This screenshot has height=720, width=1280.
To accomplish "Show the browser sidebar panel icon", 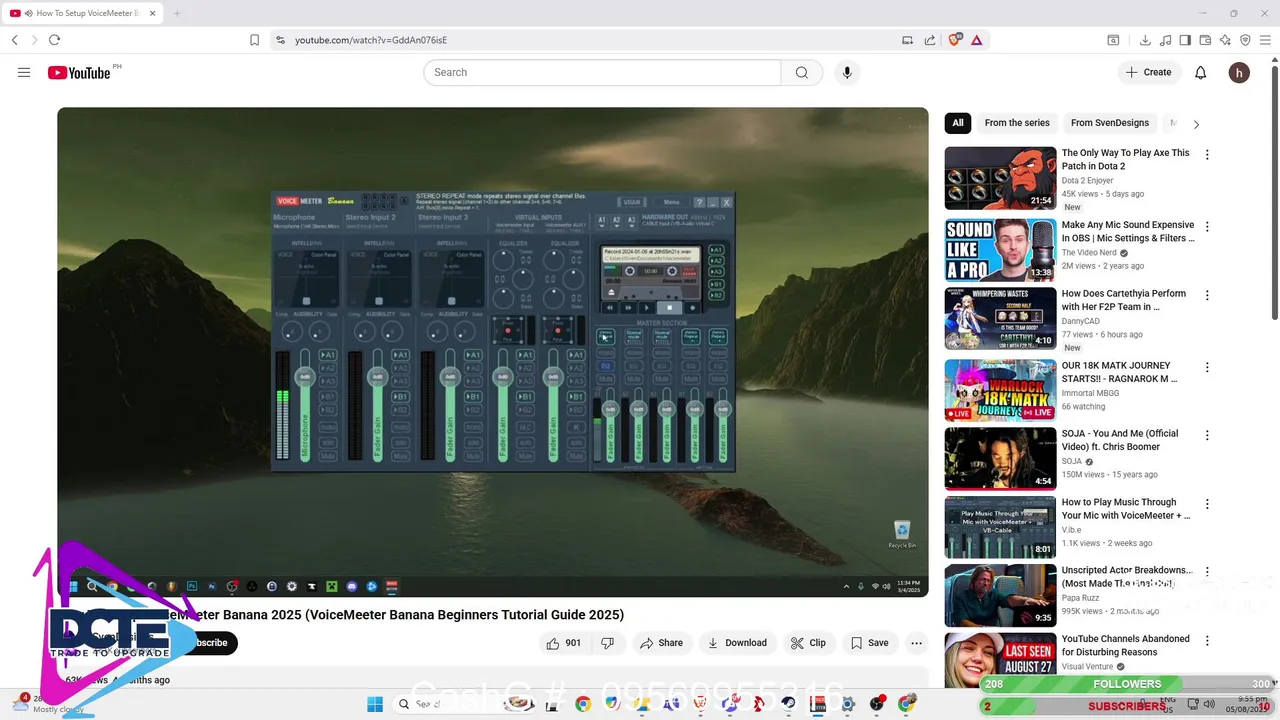I will [1185, 40].
